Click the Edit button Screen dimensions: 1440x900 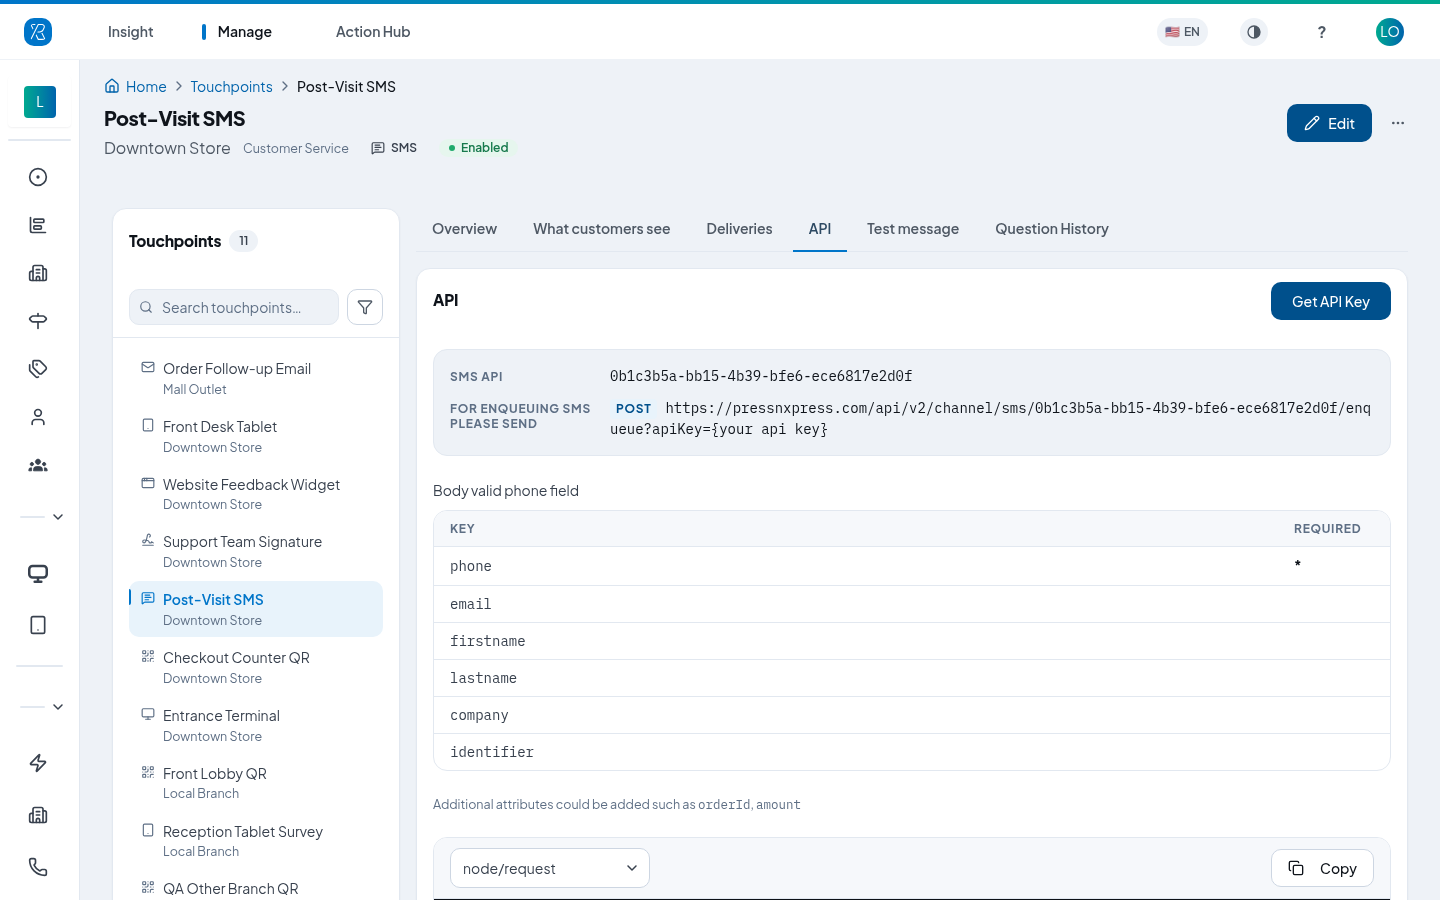1329,123
